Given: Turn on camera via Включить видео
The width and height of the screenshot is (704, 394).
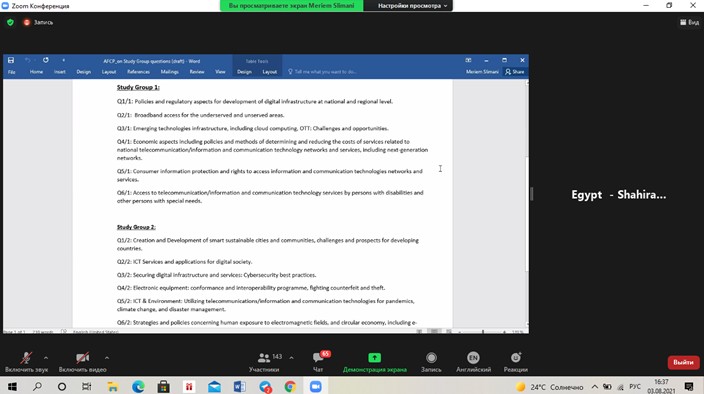Looking at the screenshot, I should [x=82, y=362].
